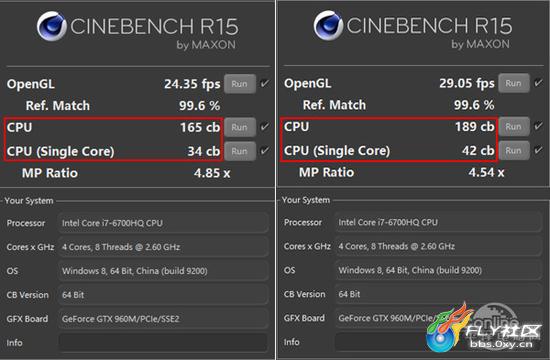Toggle CPU Single Core checkbox in left window

265,151
